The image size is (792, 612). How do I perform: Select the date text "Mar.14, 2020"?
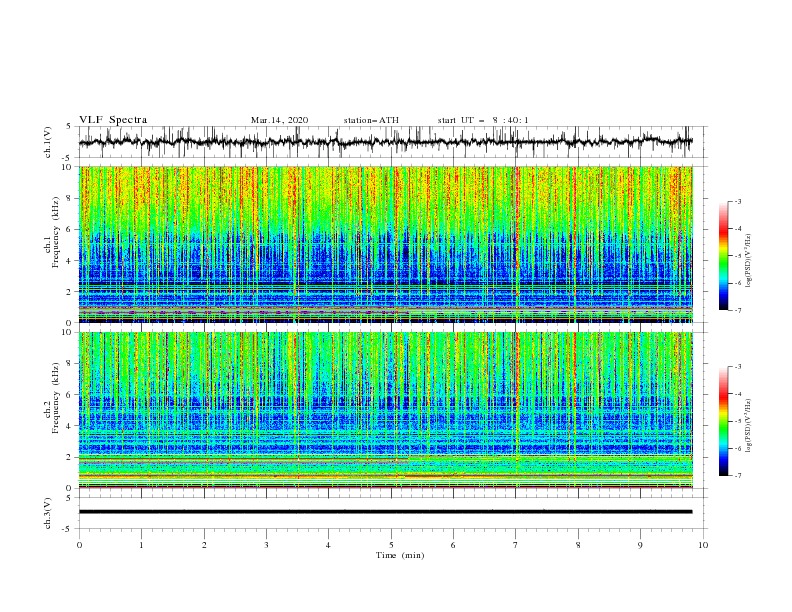[279, 120]
